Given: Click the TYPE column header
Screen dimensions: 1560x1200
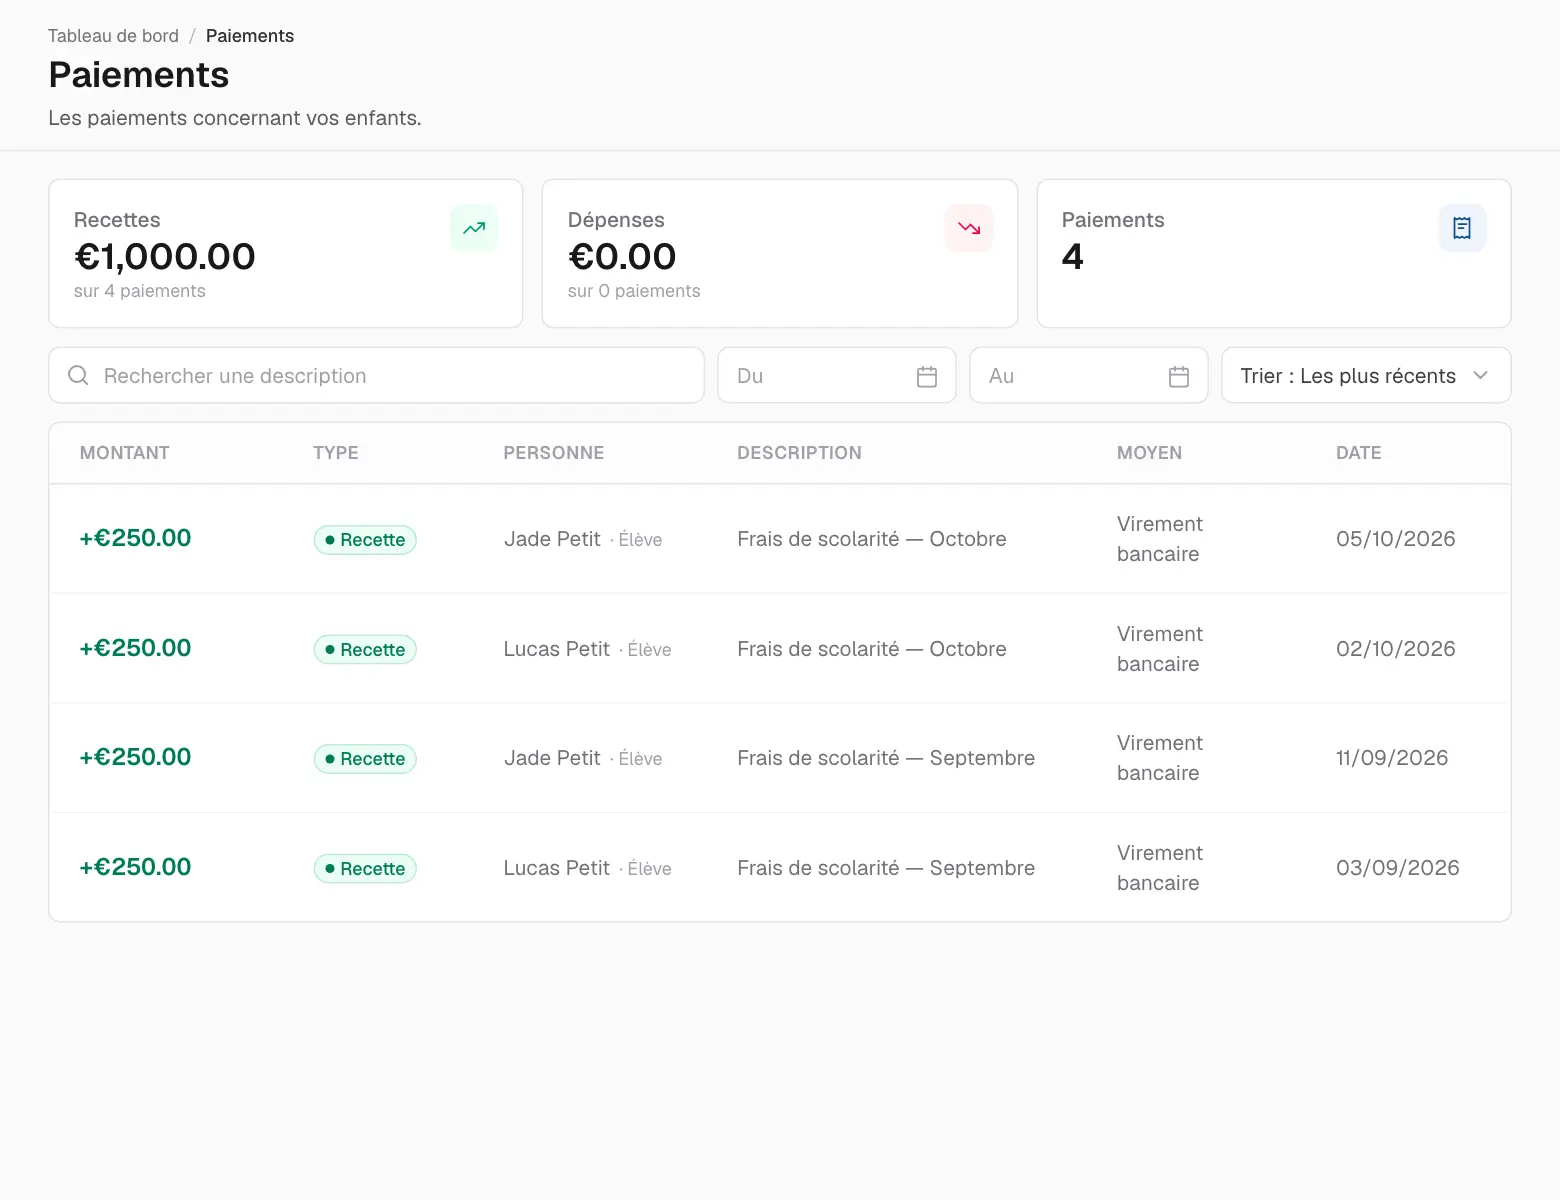Looking at the screenshot, I should [x=336, y=453].
